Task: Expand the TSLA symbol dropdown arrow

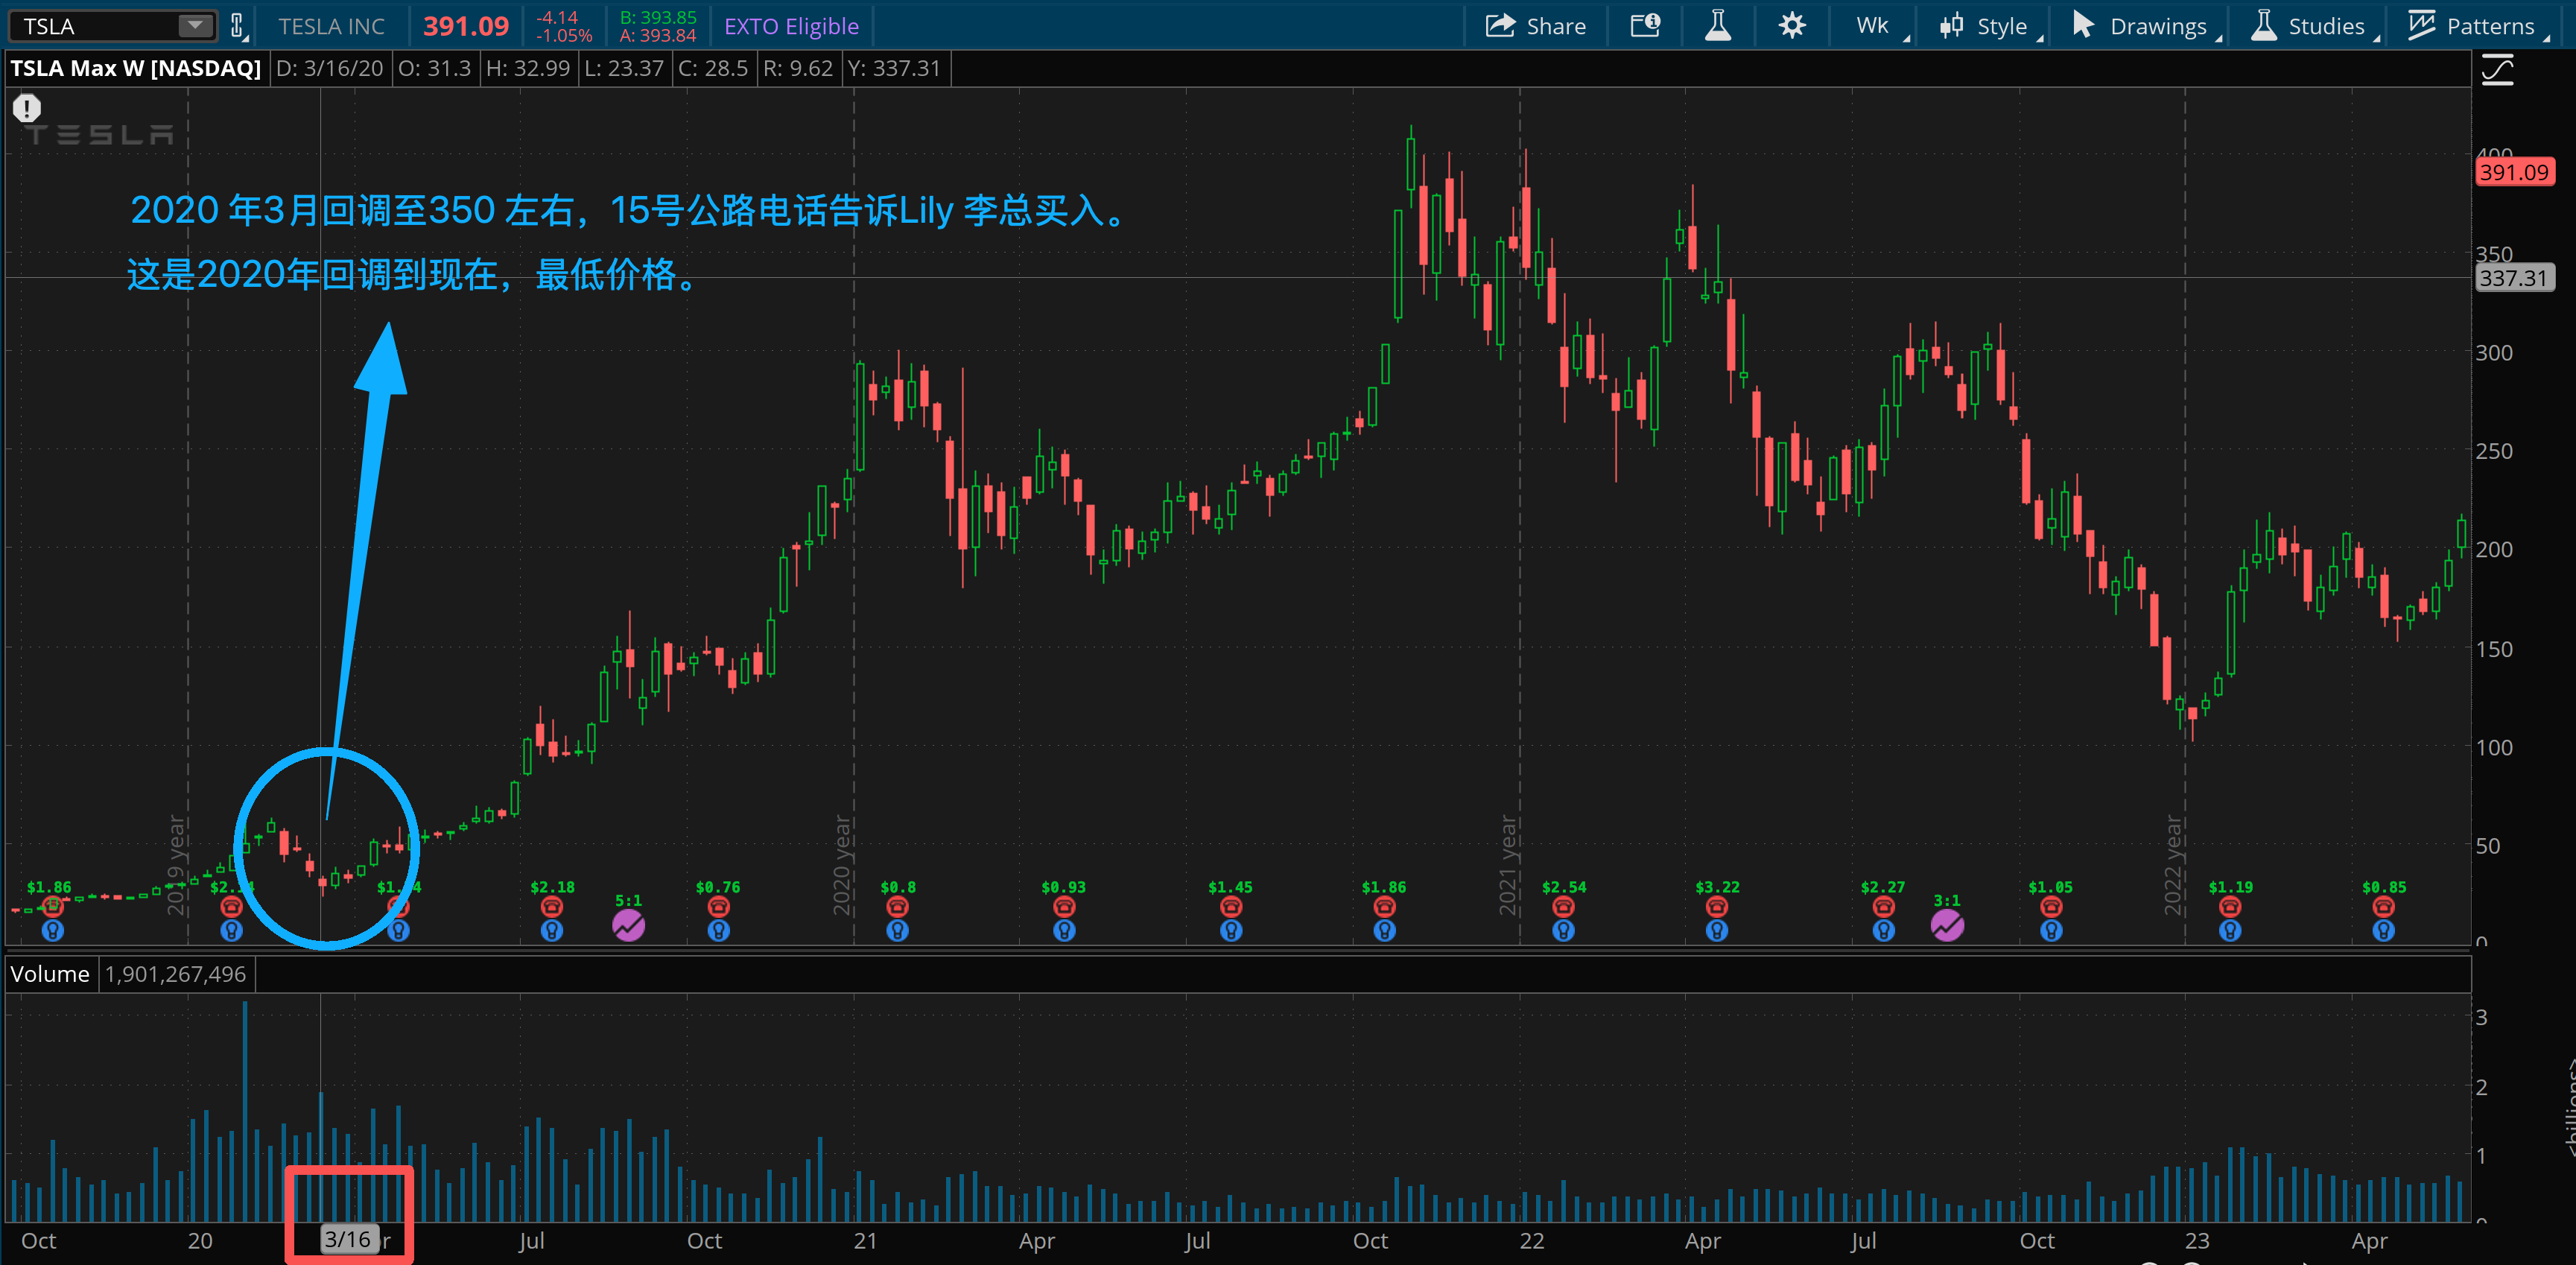Action: tap(195, 26)
